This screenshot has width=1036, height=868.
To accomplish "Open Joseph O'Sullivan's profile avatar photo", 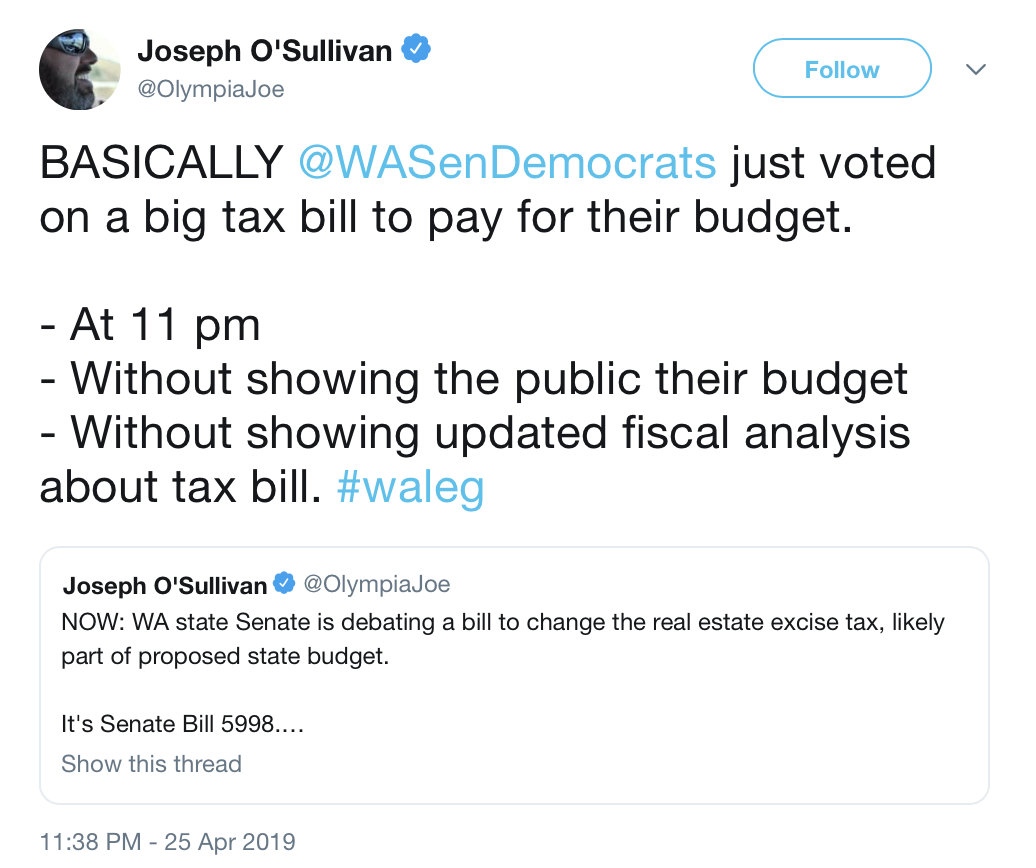I will tap(79, 69).
